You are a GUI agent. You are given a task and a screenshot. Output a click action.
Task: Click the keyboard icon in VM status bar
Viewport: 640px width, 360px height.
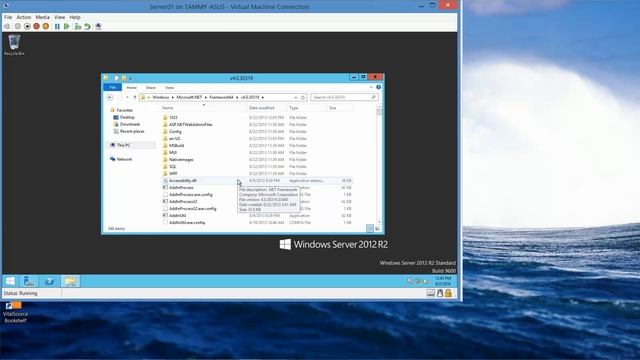[431, 293]
